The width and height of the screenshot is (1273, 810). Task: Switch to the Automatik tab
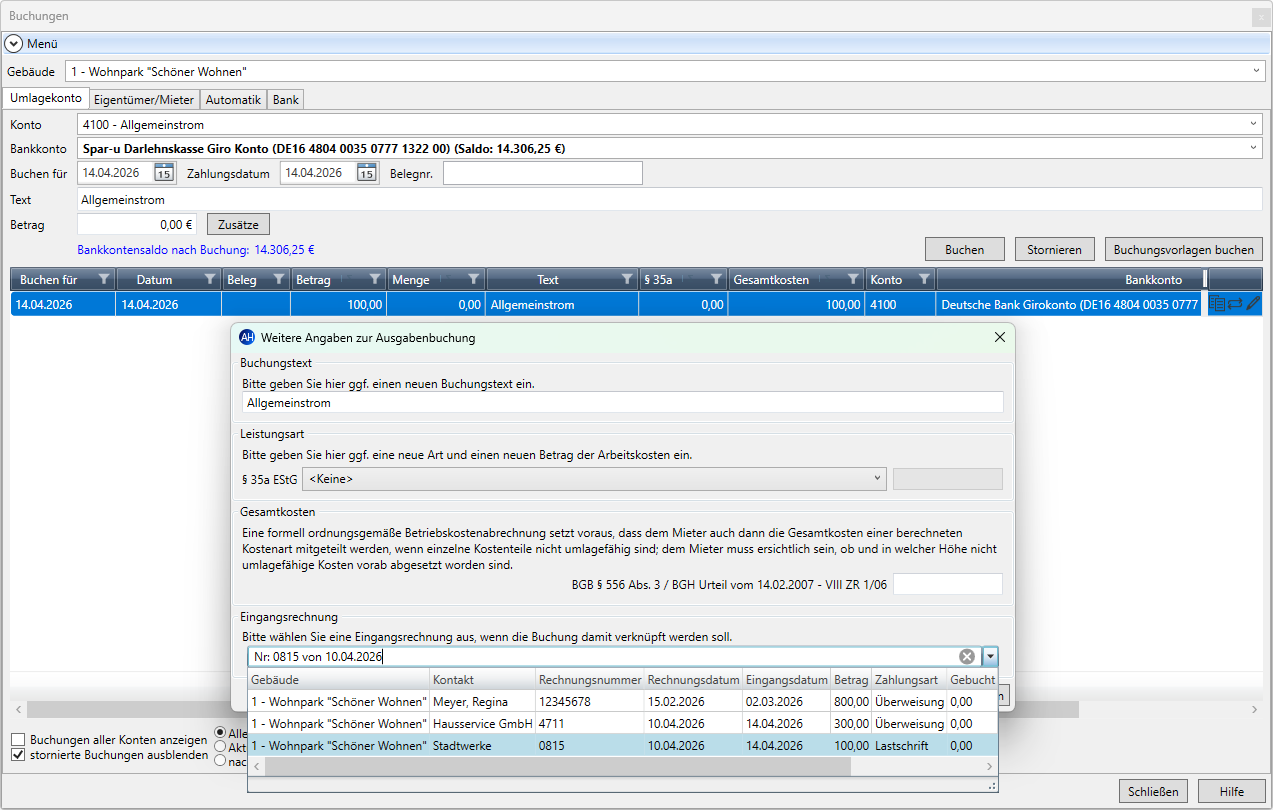(233, 100)
